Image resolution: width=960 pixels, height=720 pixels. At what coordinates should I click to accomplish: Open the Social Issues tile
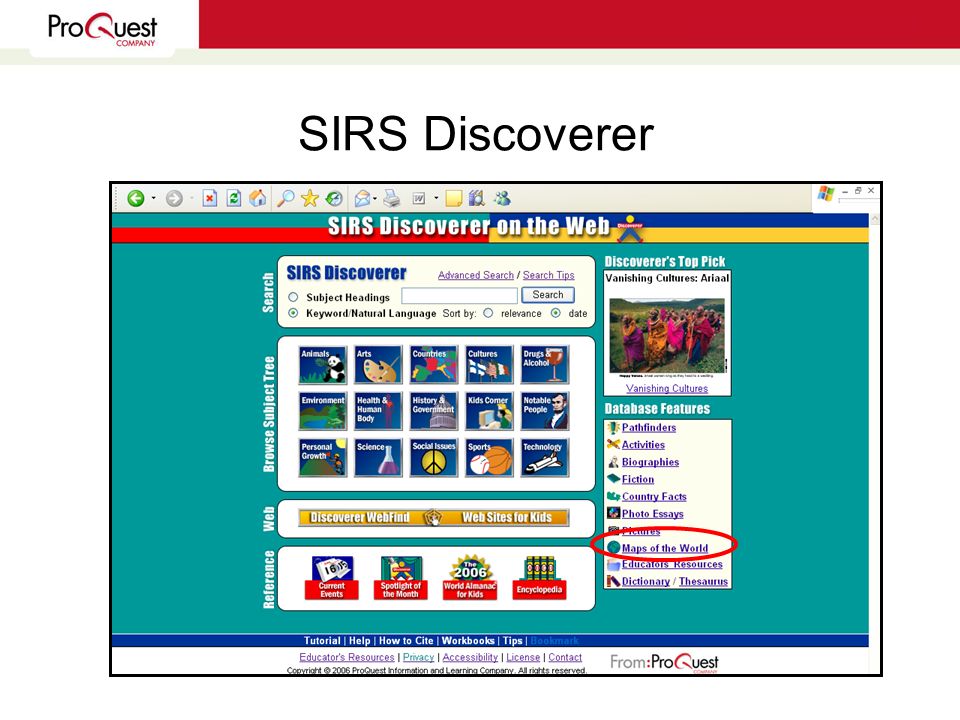433,457
